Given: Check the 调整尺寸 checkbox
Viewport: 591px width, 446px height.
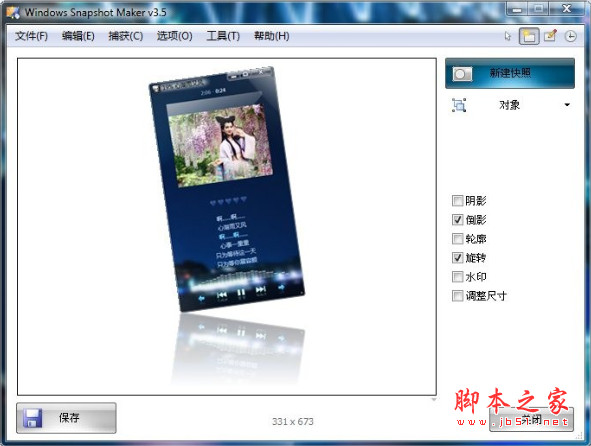Looking at the screenshot, I should (x=457, y=296).
